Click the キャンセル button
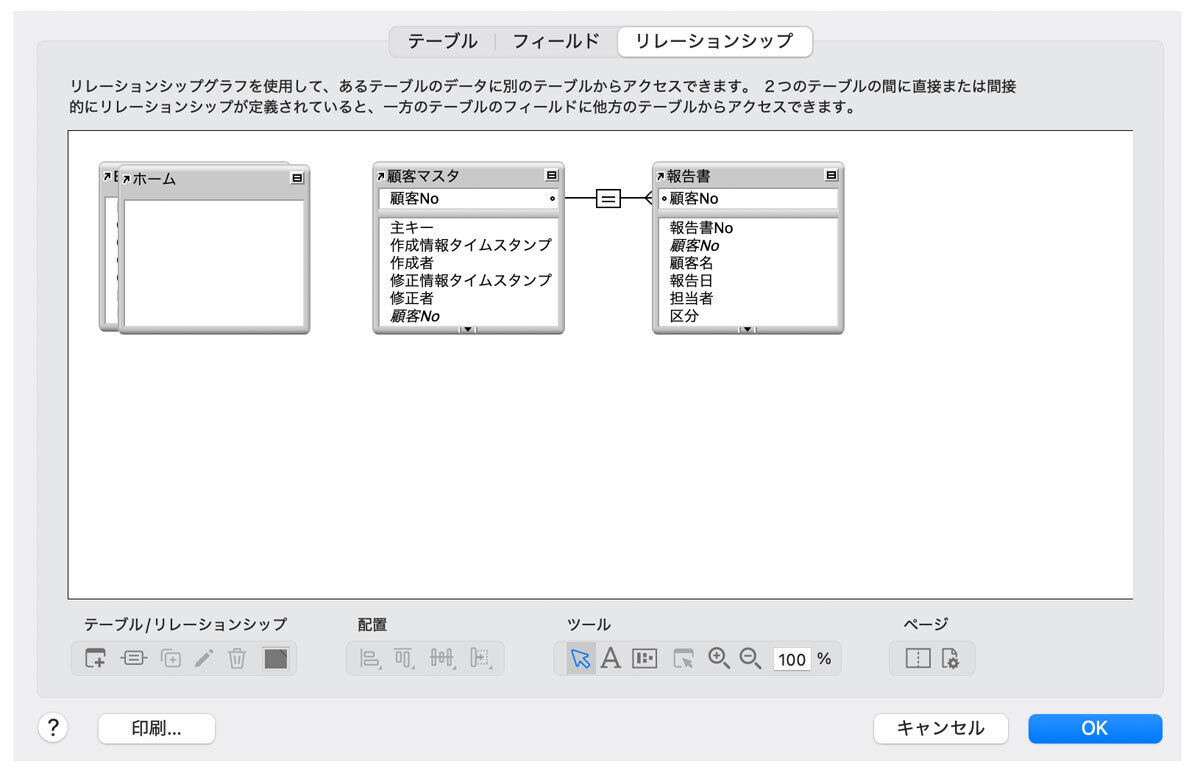 (x=940, y=728)
